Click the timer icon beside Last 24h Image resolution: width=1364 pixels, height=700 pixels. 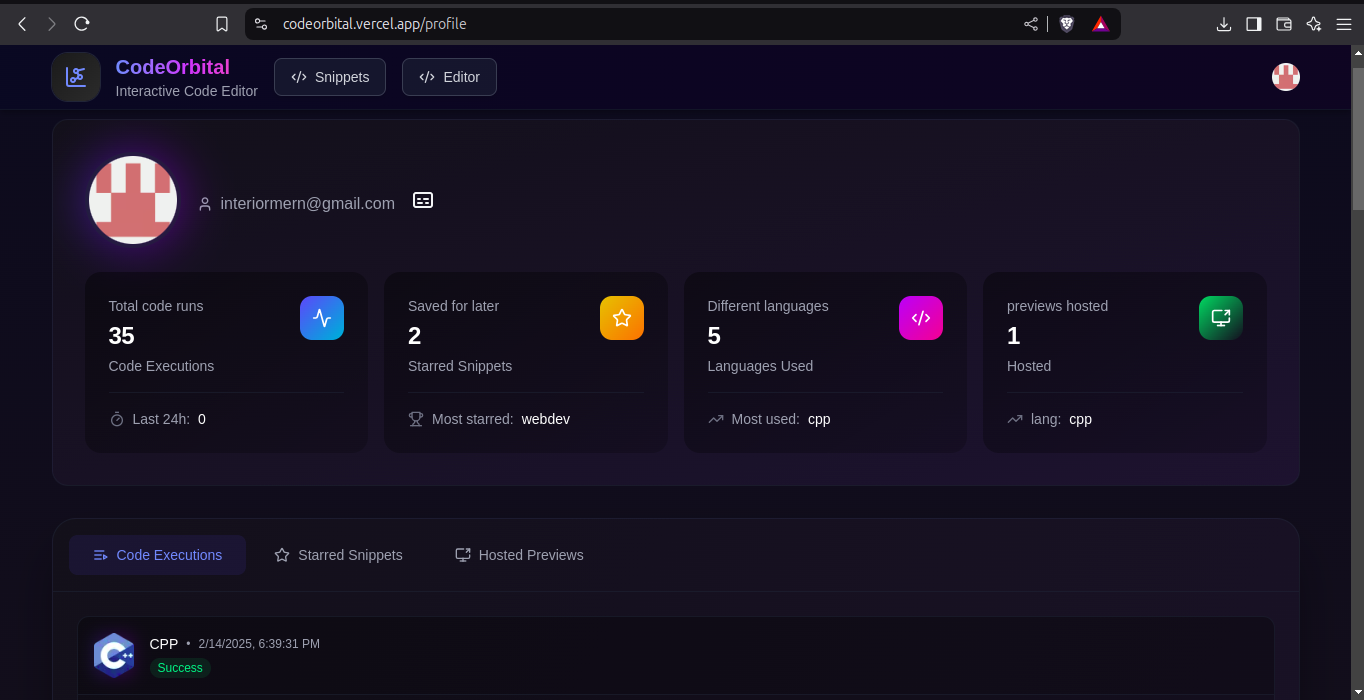pyautogui.click(x=116, y=419)
